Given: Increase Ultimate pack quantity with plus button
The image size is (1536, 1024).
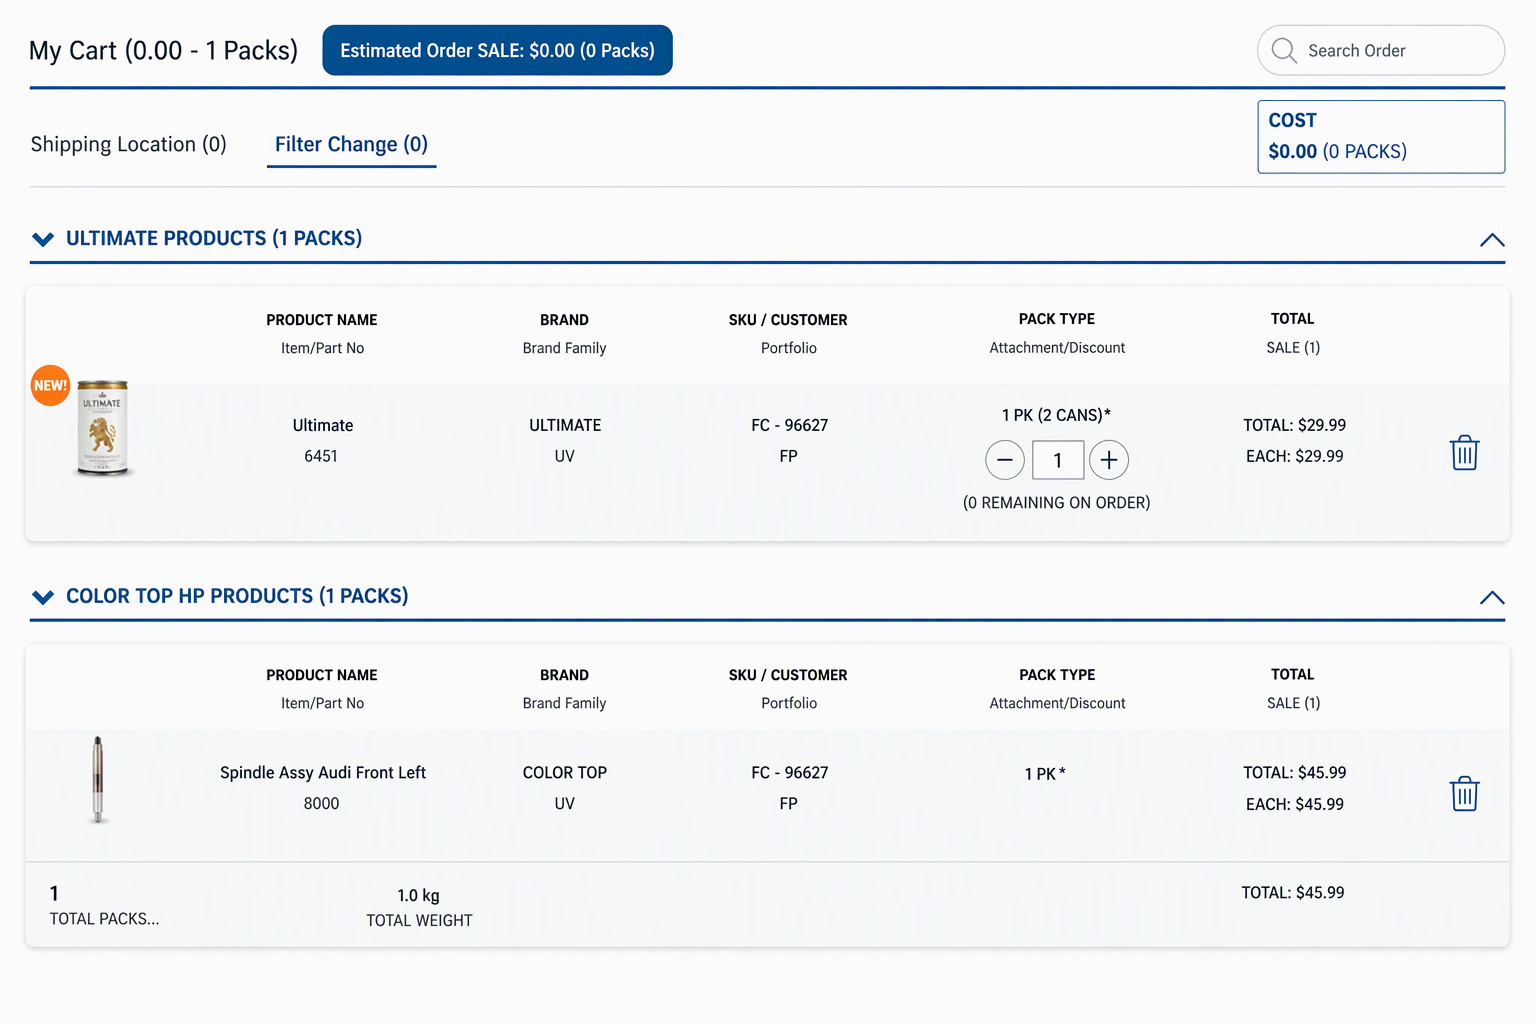Looking at the screenshot, I should click(x=1109, y=460).
